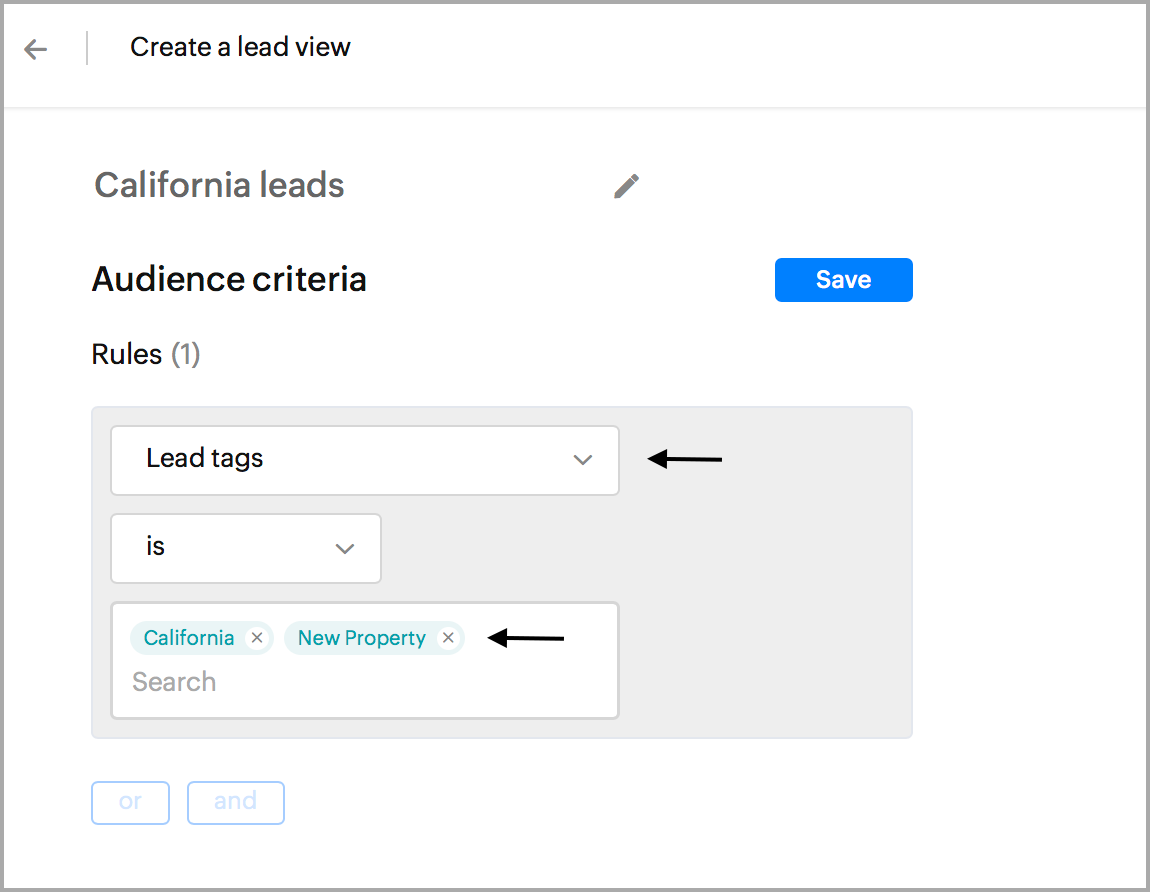The width and height of the screenshot is (1150, 892).
Task: Remove the California tag
Action: point(257,638)
